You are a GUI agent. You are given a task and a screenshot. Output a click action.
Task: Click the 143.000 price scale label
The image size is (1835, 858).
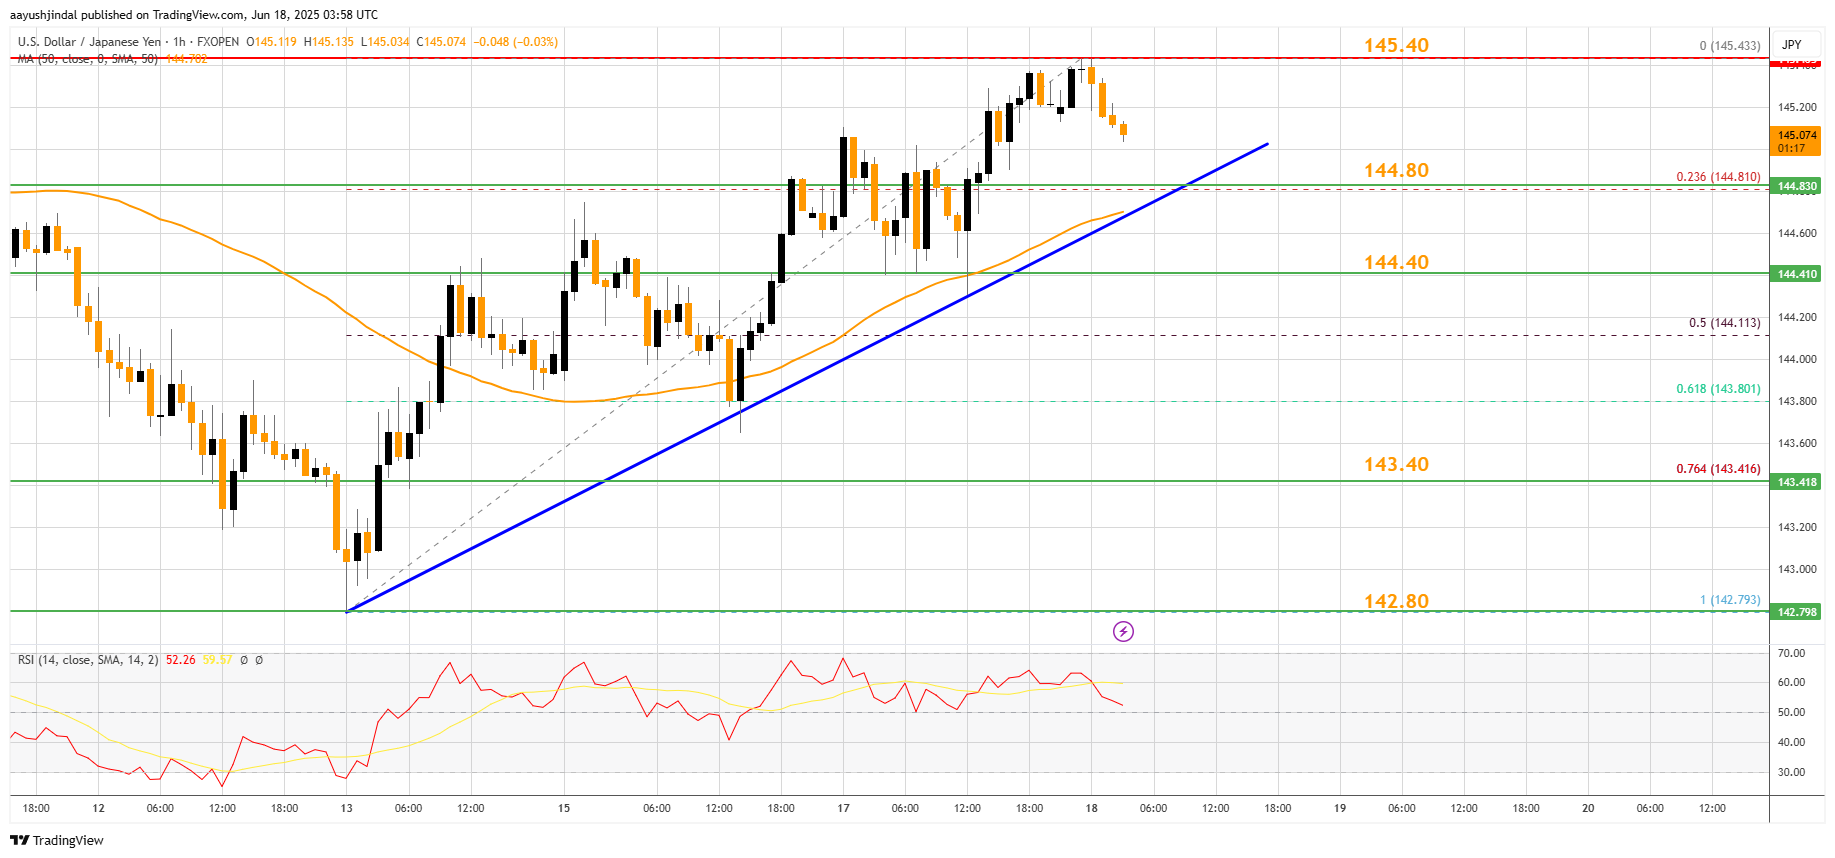(1797, 569)
